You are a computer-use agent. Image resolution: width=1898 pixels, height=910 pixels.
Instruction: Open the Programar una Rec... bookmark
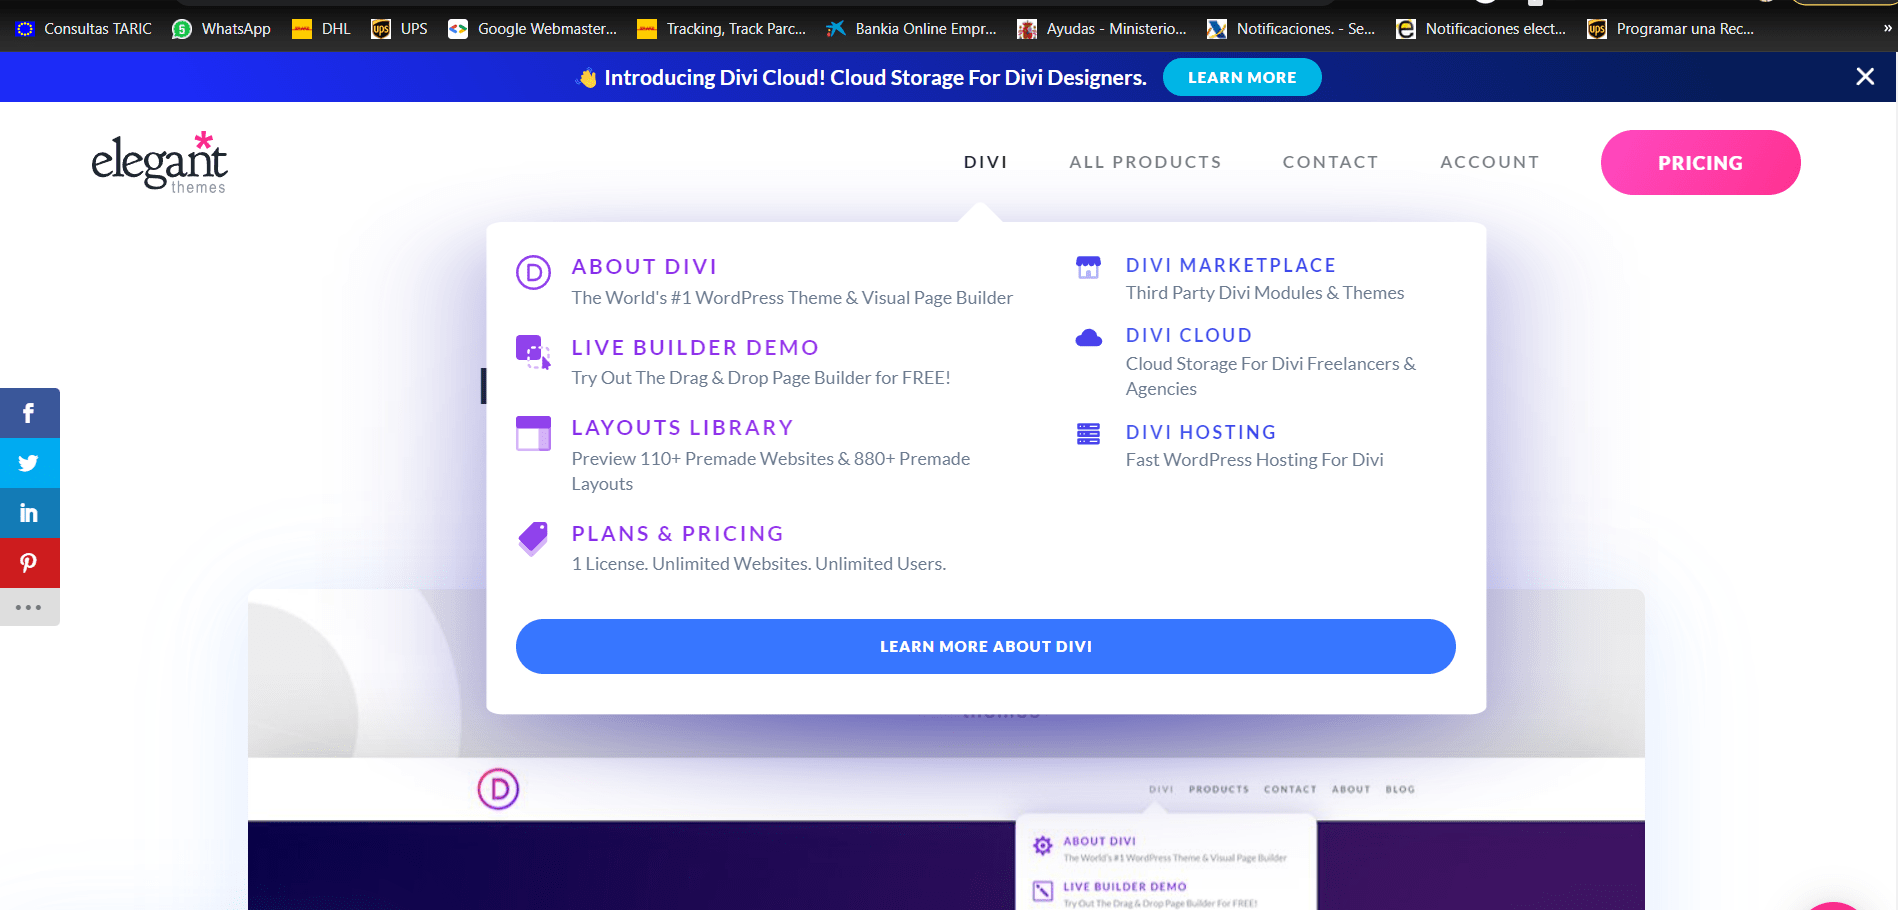click(x=1671, y=29)
